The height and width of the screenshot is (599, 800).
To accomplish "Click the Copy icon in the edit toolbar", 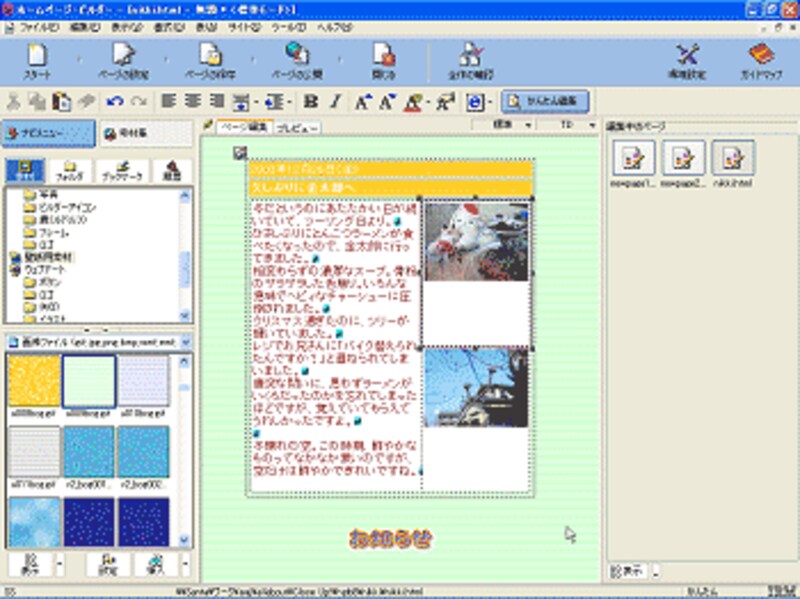I will point(37,102).
